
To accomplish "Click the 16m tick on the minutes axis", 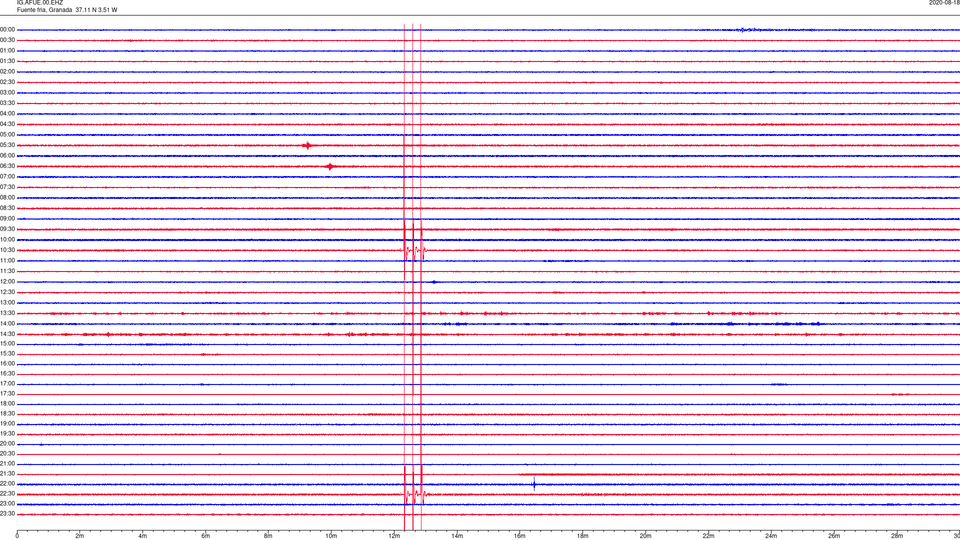I will click(520, 536).
